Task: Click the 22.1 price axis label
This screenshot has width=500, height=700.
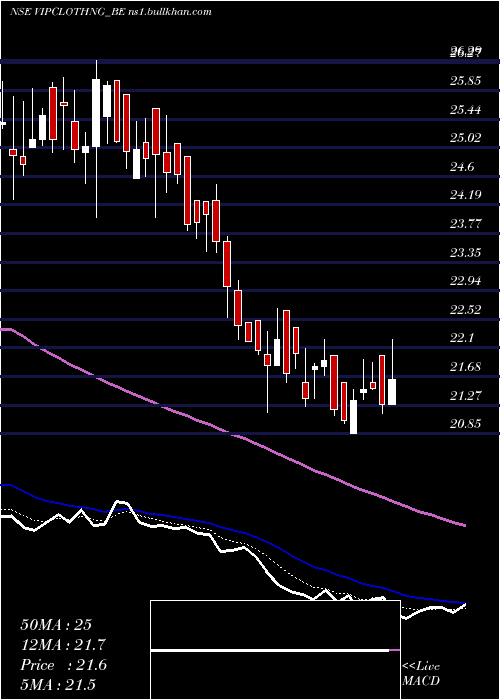Action: tap(462, 338)
